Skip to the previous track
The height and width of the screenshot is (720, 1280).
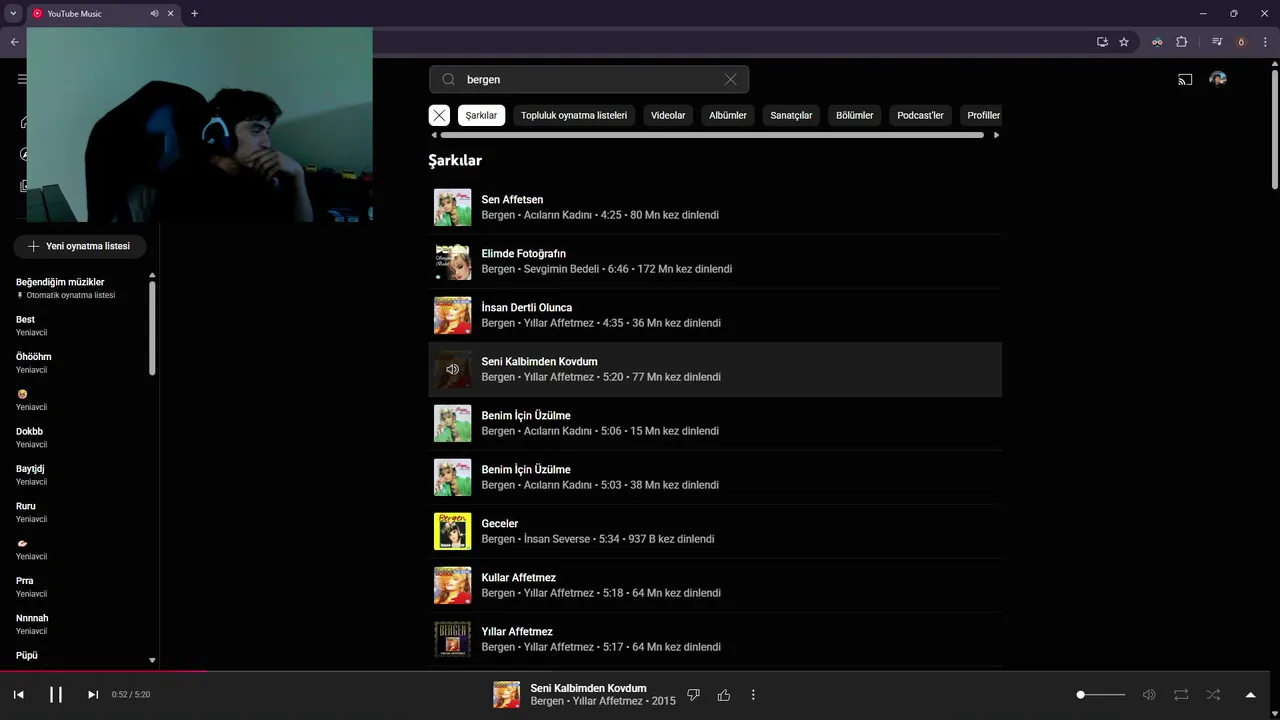click(x=18, y=694)
